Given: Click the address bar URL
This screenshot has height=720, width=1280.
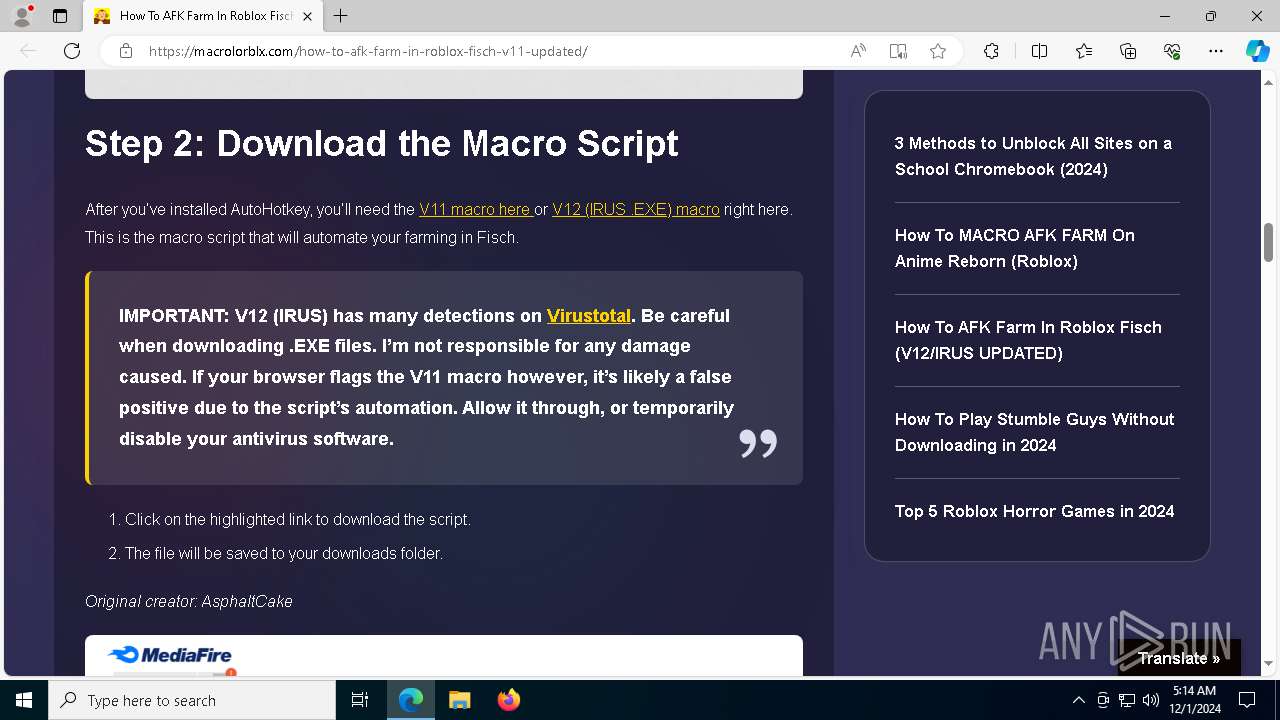Looking at the screenshot, I should tap(368, 51).
